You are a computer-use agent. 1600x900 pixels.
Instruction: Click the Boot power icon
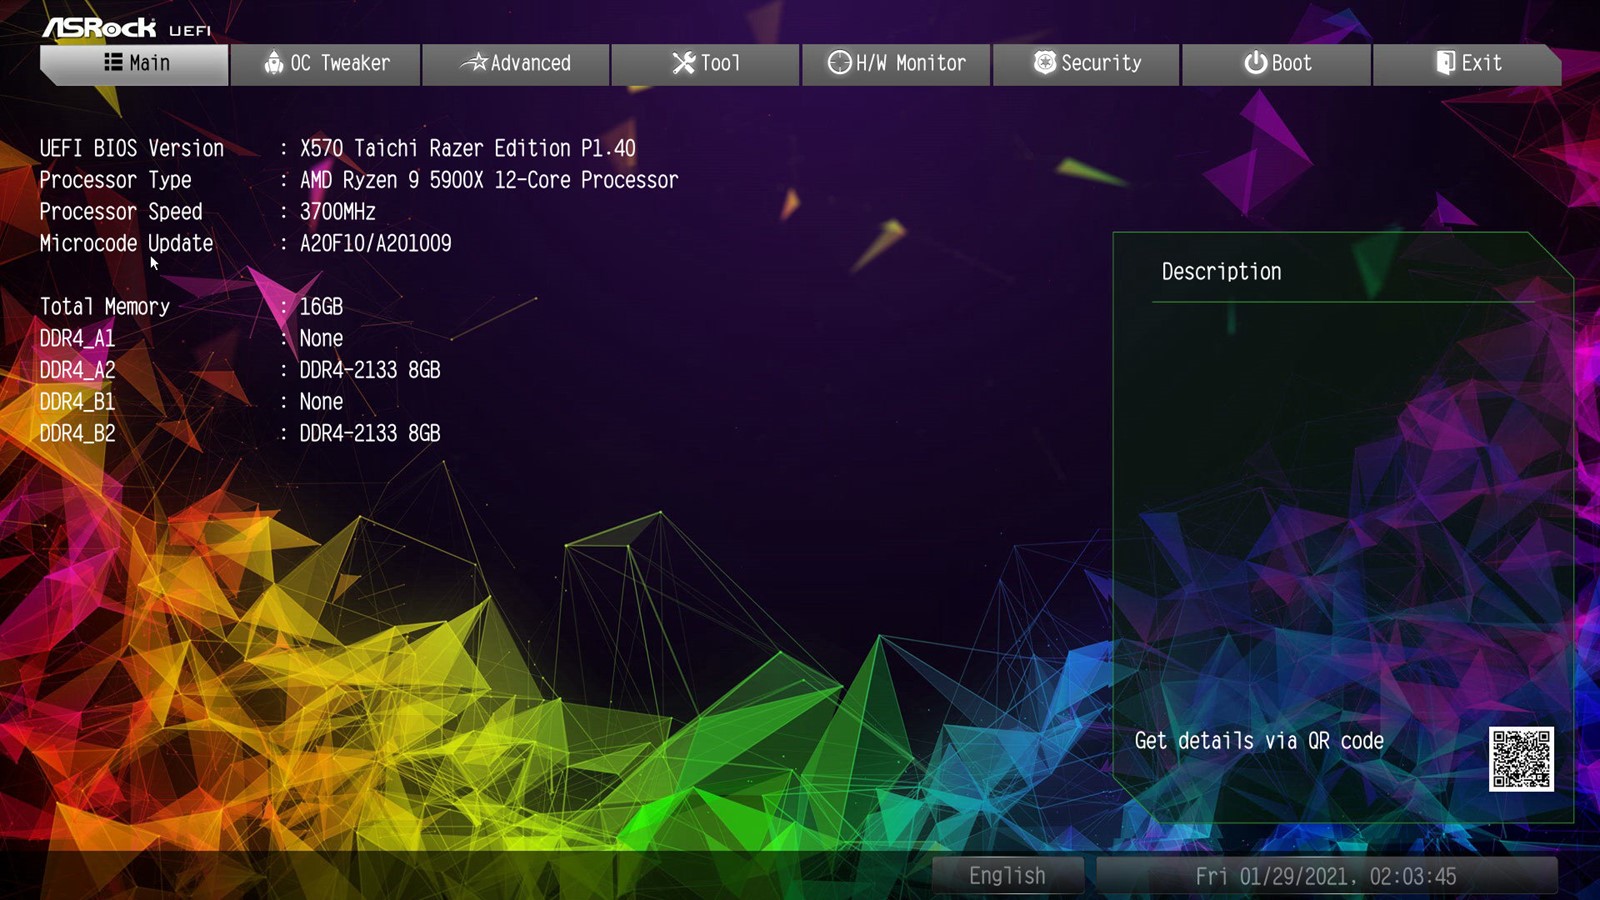point(1255,63)
